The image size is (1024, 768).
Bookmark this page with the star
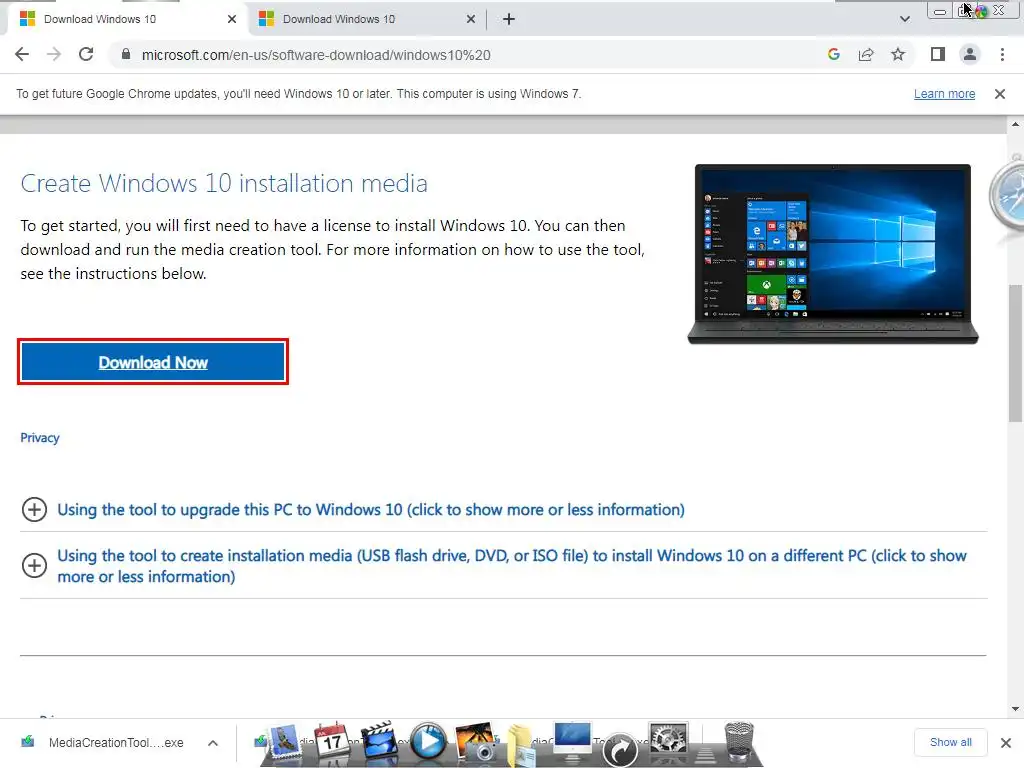pos(898,55)
